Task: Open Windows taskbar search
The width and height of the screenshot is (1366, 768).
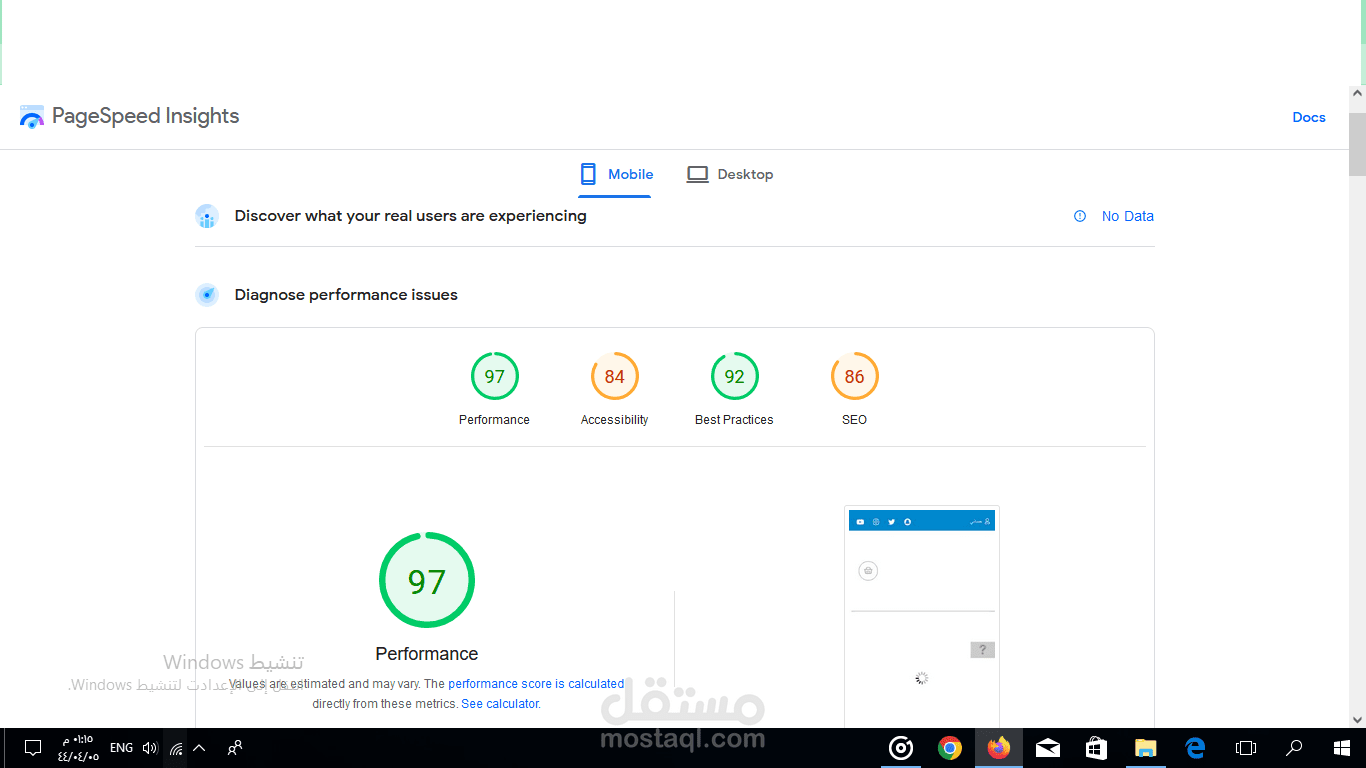Action: [1295, 748]
